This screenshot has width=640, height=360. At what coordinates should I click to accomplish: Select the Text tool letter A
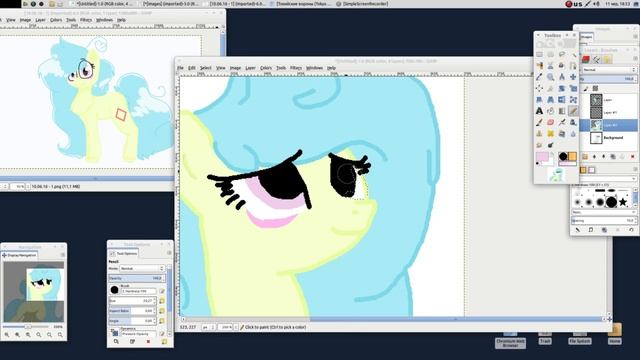(539, 111)
